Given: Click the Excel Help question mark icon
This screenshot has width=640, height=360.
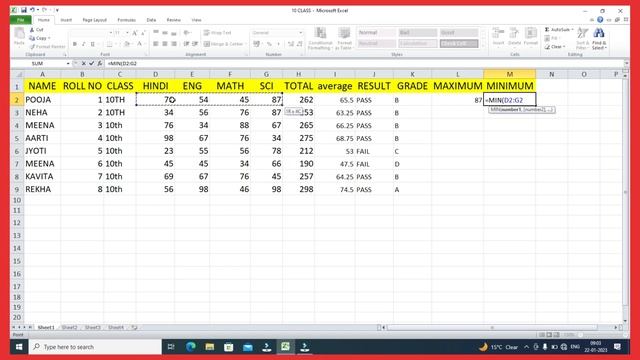Looking at the screenshot, I should [x=600, y=19].
